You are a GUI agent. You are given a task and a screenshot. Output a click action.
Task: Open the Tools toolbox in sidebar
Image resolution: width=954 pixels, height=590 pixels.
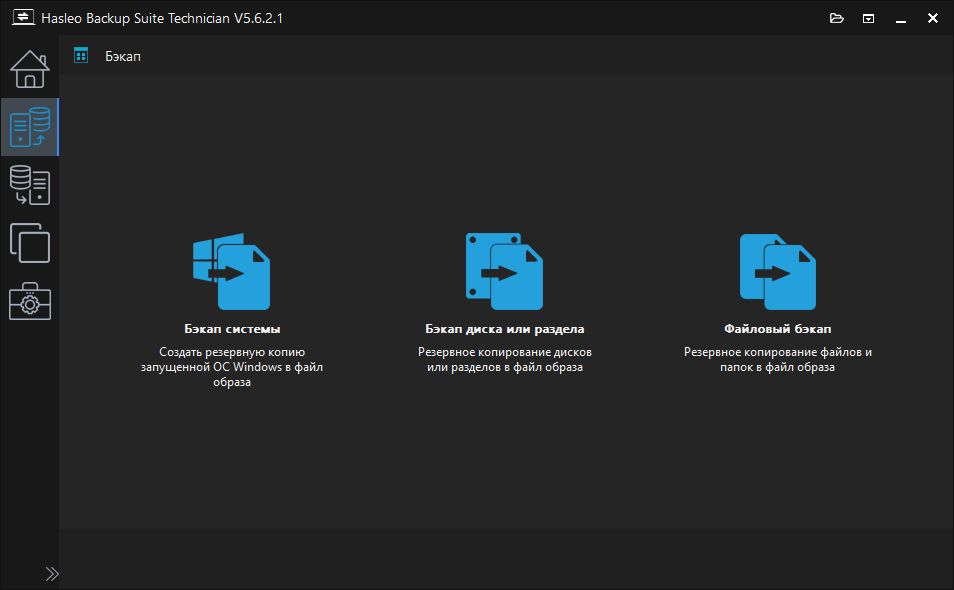(x=29, y=301)
